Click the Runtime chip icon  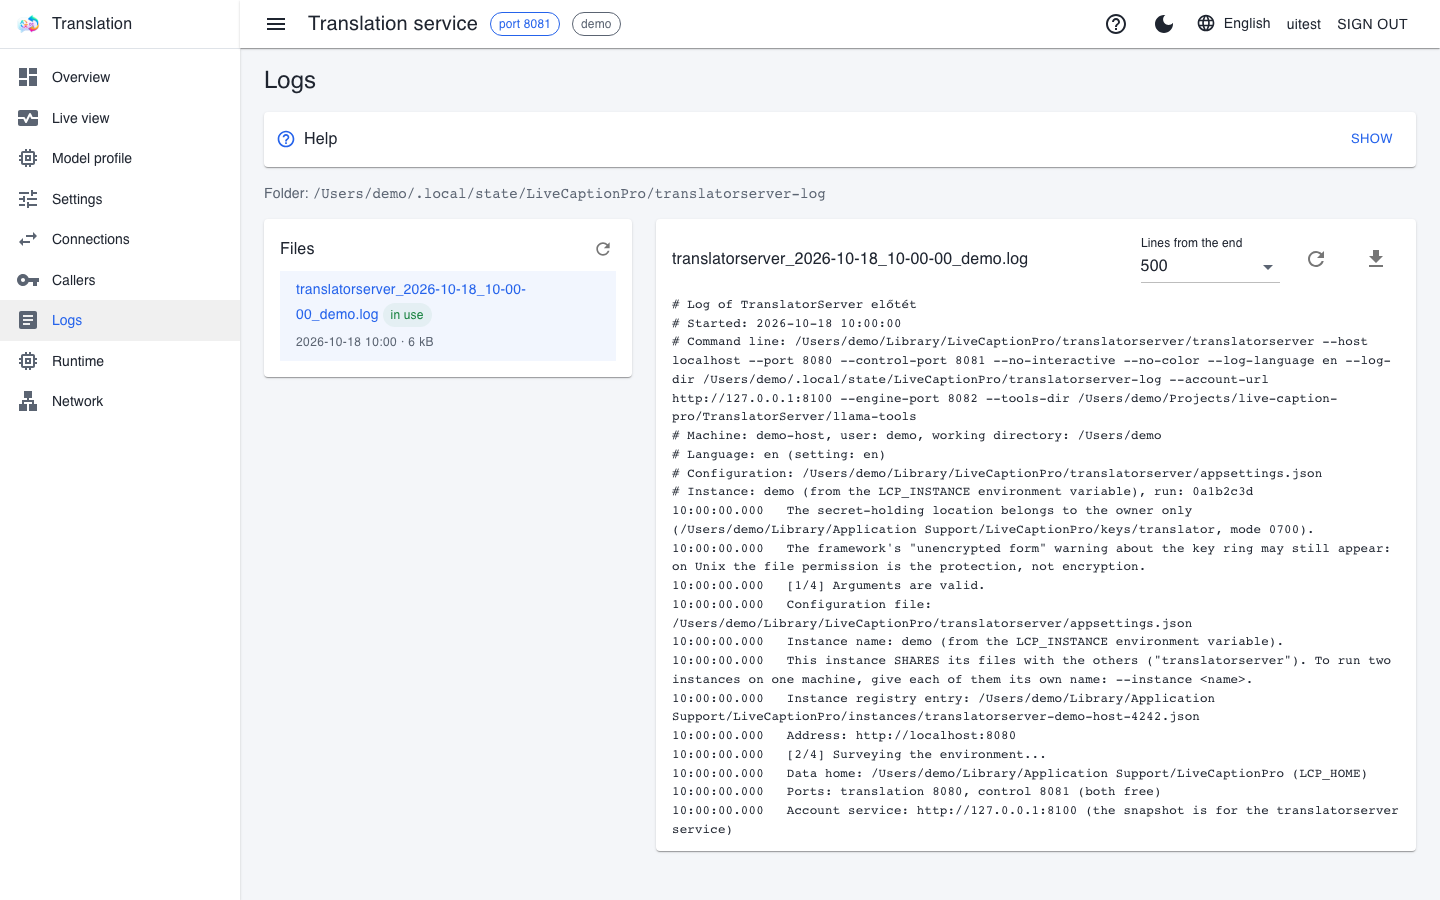[x=28, y=361]
